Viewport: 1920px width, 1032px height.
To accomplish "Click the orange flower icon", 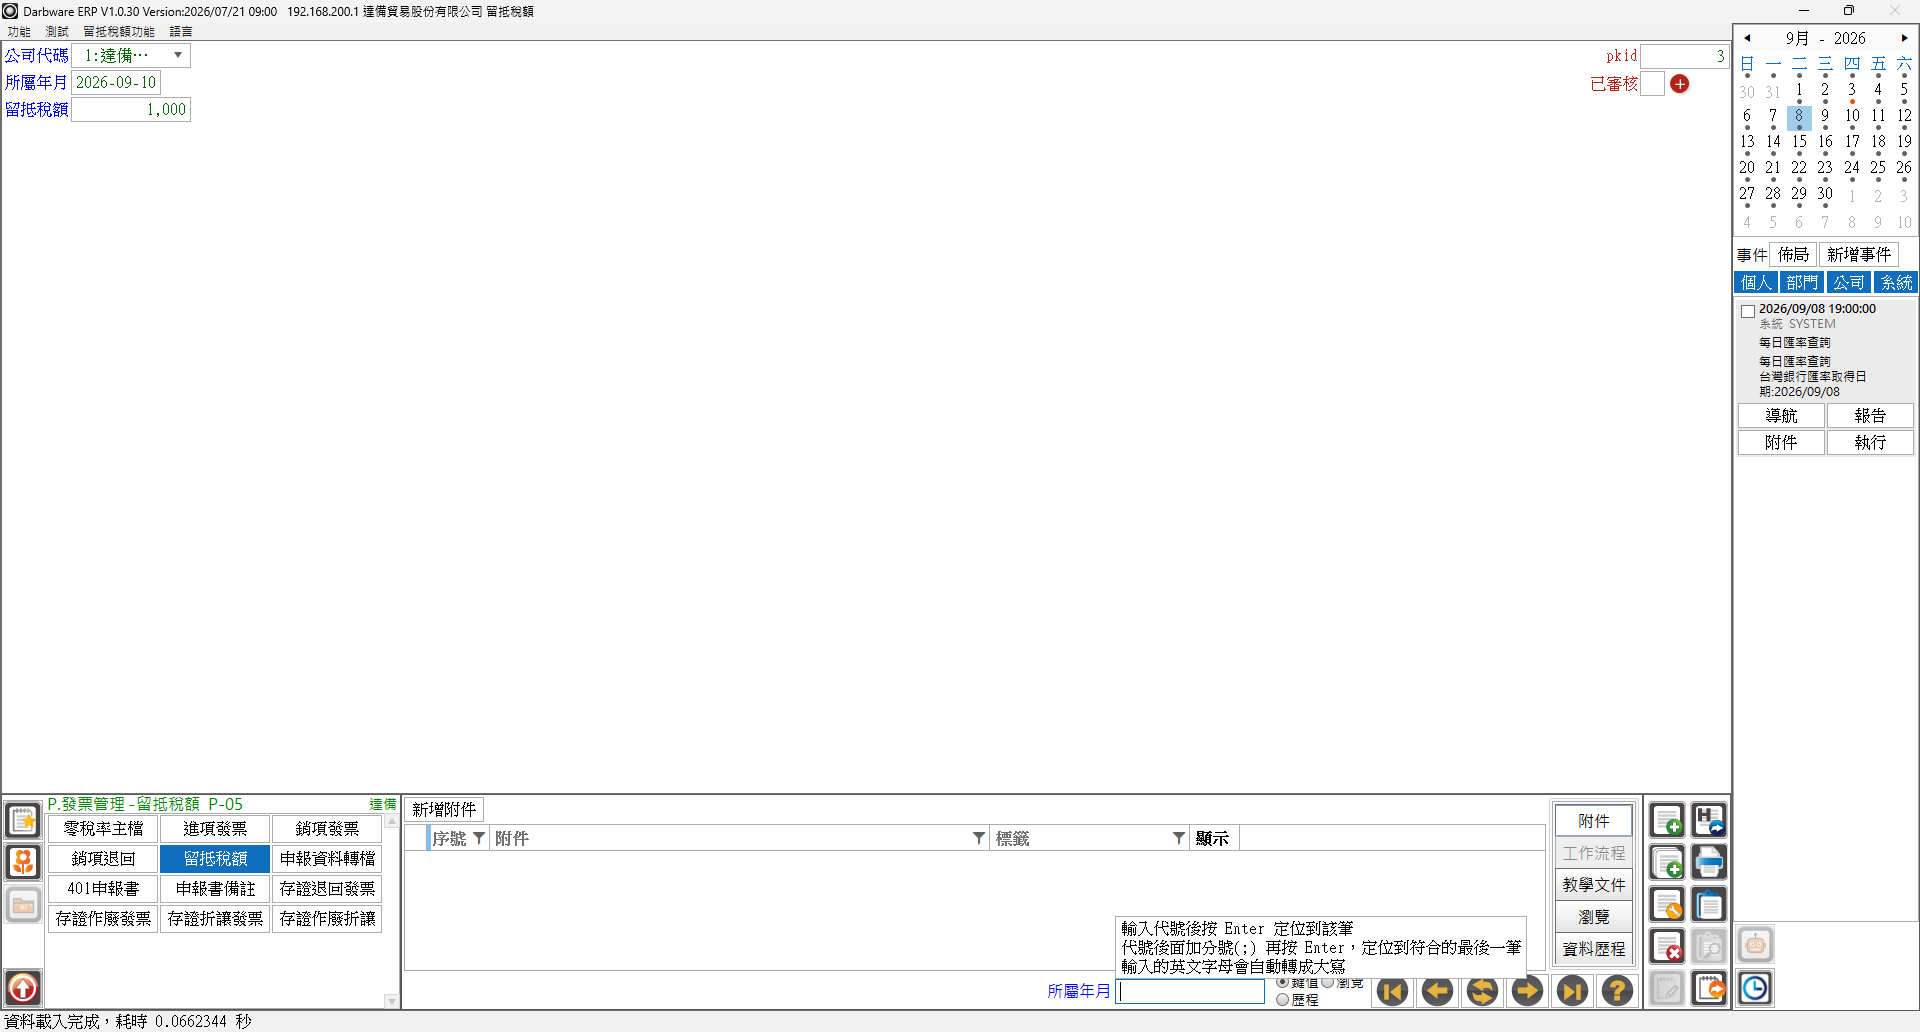I will point(23,863).
